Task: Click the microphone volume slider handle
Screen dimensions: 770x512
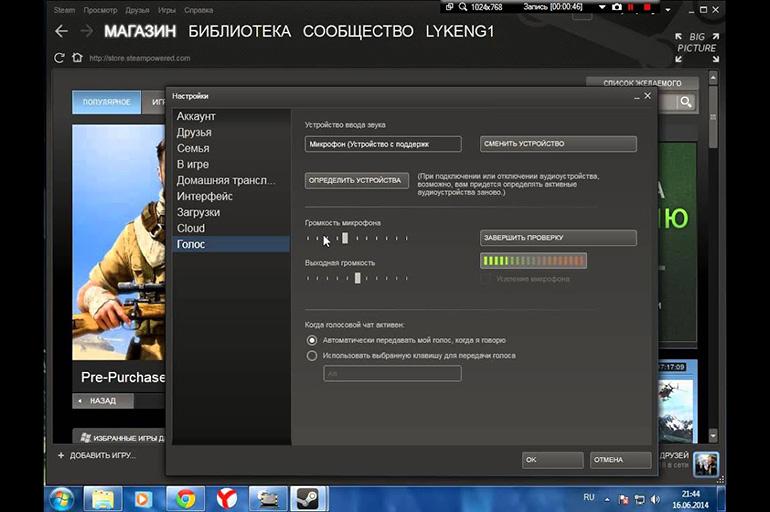Action: click(345, 238)
